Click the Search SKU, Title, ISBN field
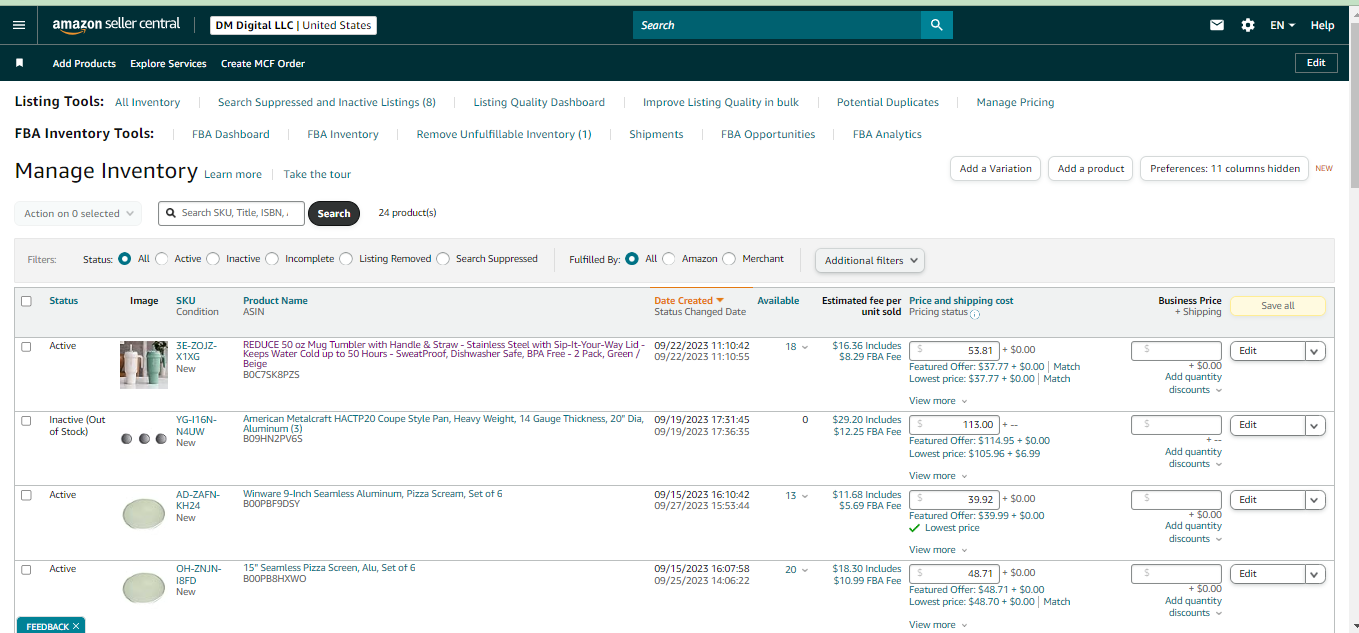 (231, 213)
